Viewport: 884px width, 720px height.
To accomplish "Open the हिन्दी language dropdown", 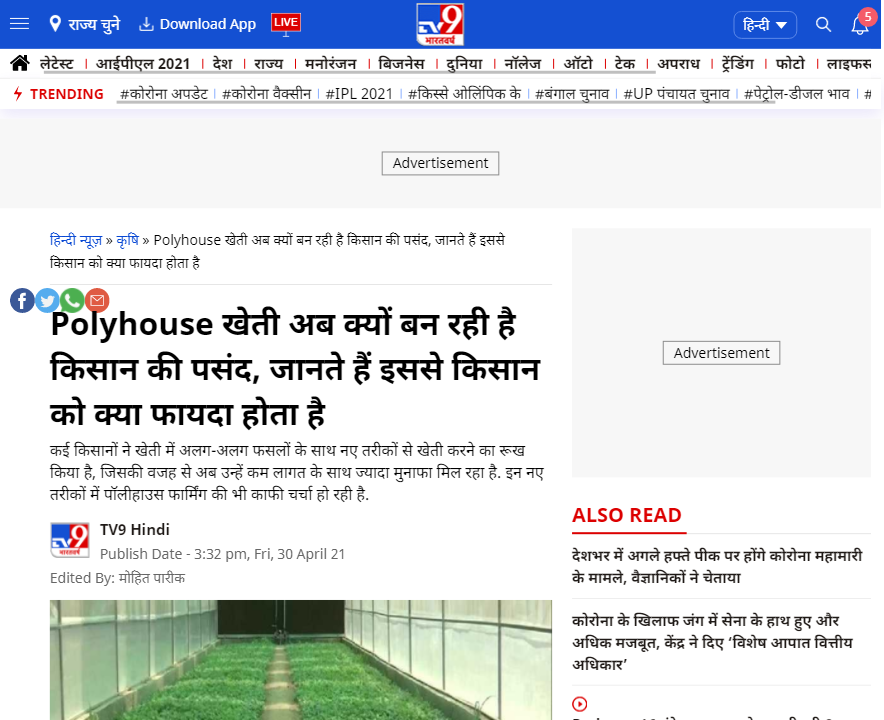I will pos(765,24).
